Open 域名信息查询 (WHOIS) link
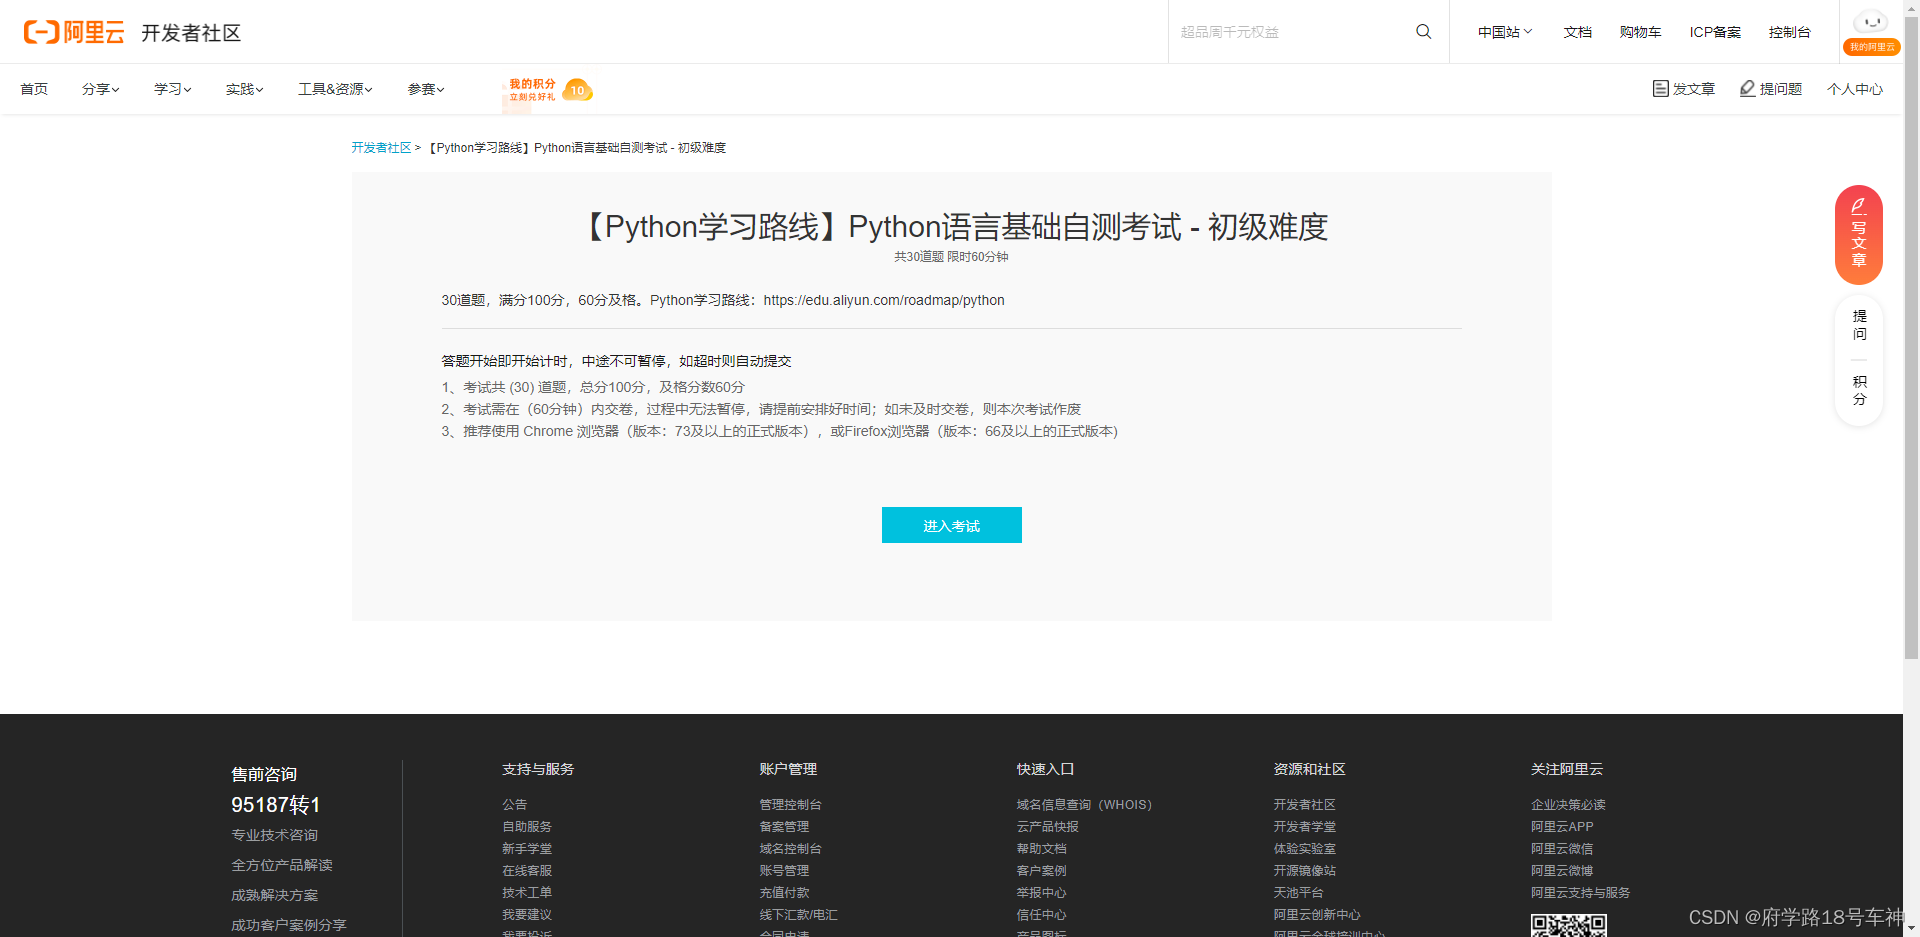Image resolution: width=1920 pixels, height=937 pixels. tap(1084, 804)
